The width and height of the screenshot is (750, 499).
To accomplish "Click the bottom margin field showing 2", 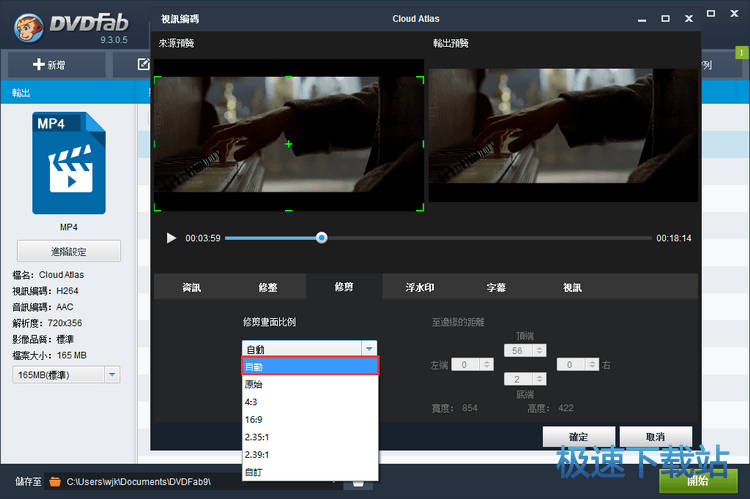I will point(518,379).
